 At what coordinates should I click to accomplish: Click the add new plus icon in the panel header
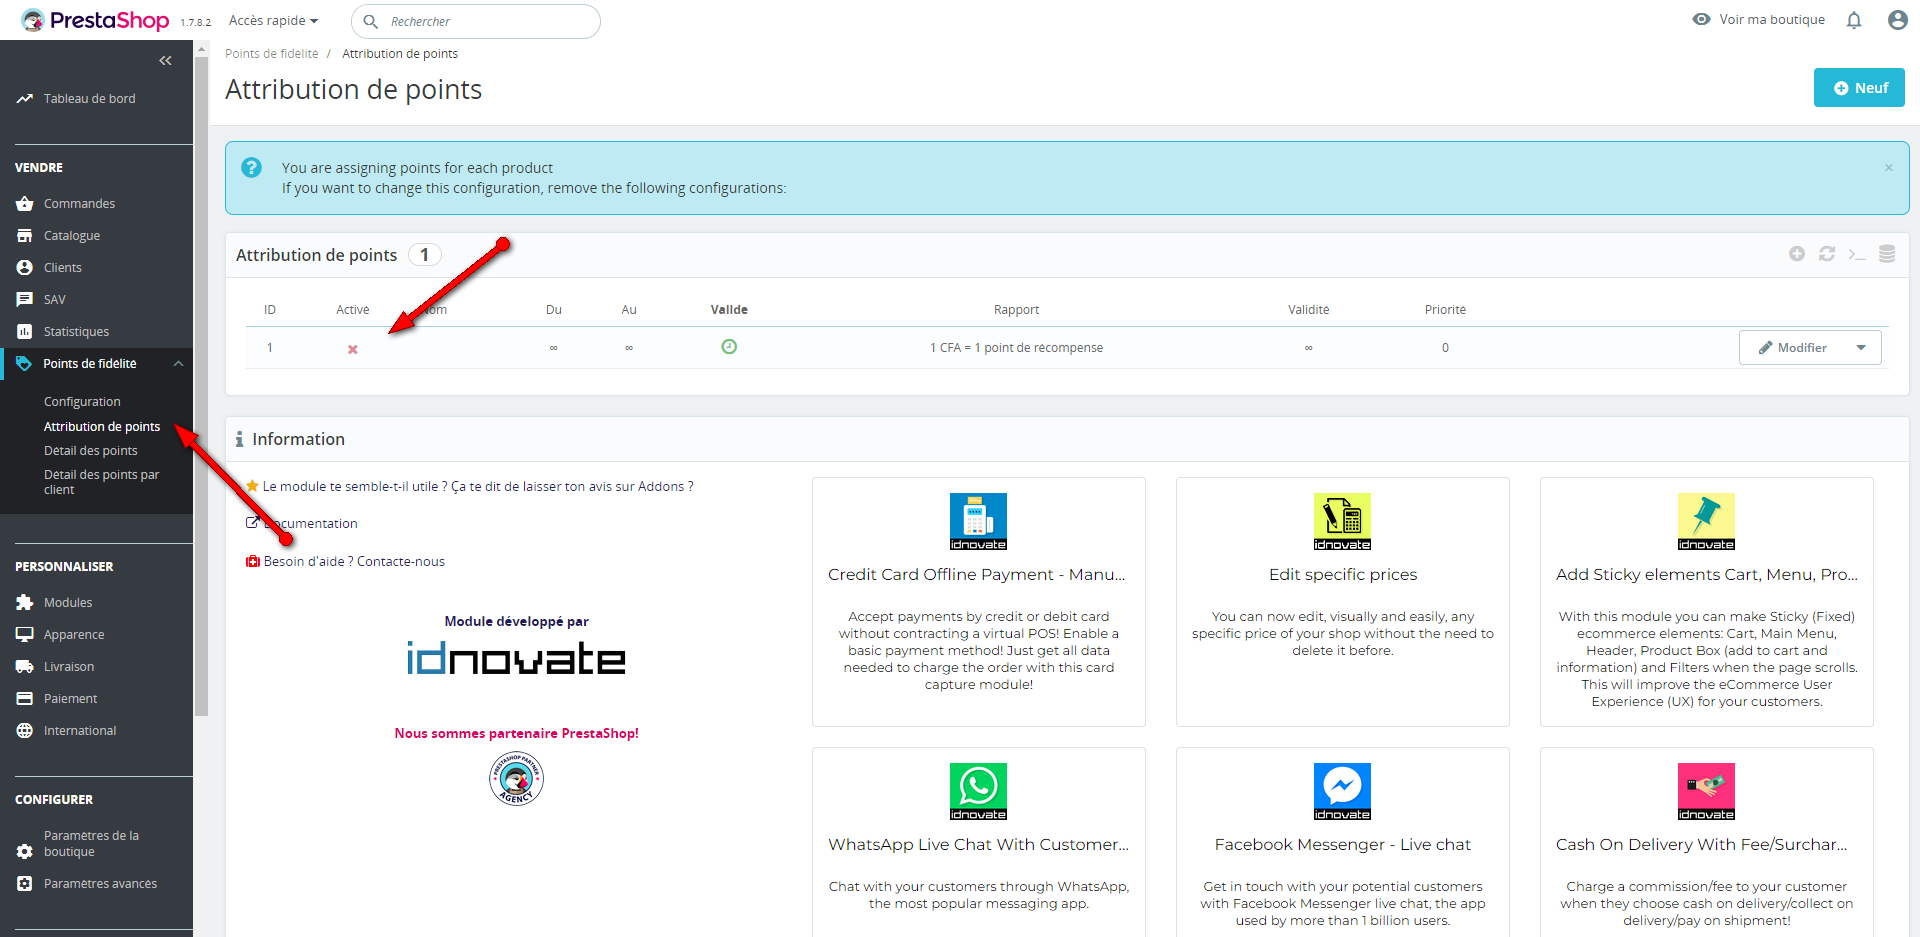[x=1797, y=254]
